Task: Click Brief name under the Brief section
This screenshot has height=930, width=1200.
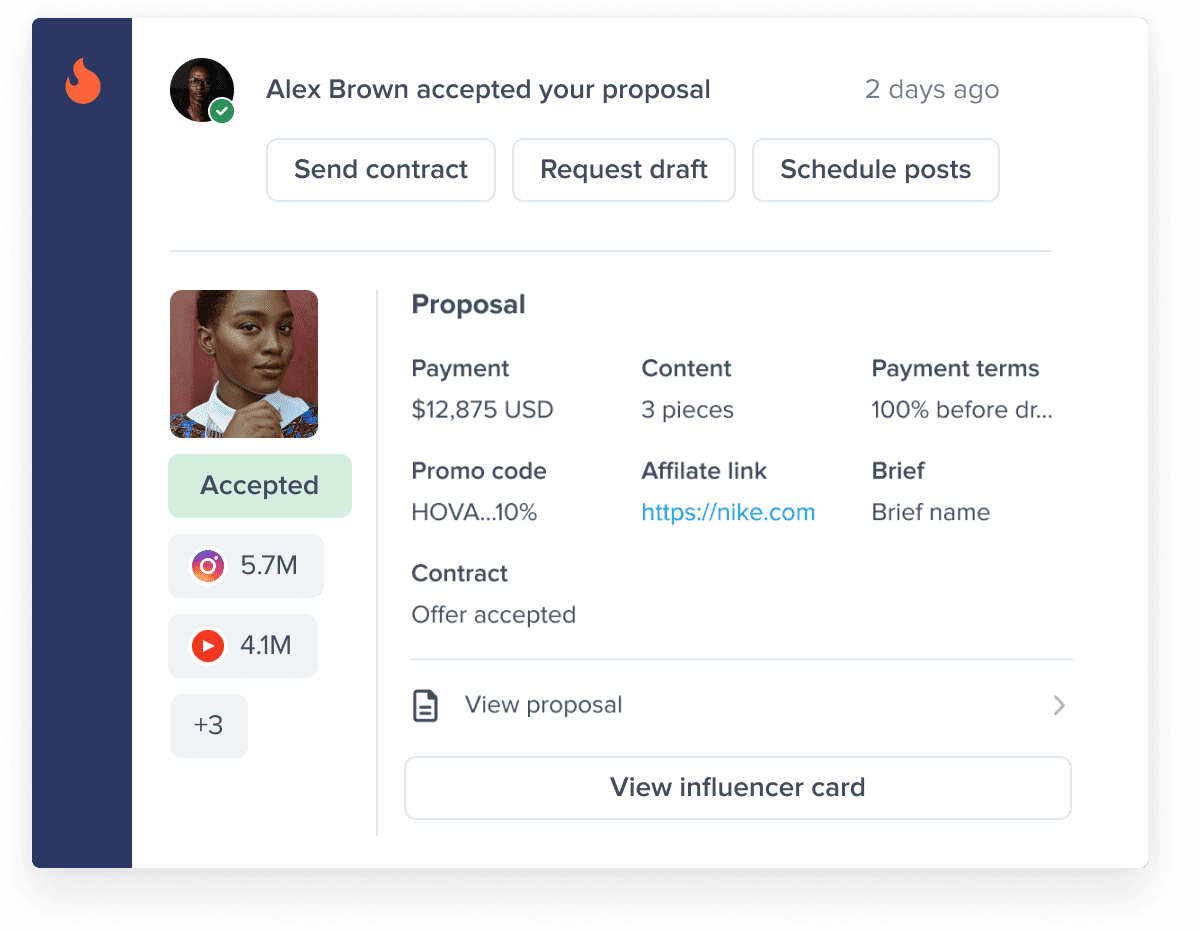Action: [x=930, y=511]
